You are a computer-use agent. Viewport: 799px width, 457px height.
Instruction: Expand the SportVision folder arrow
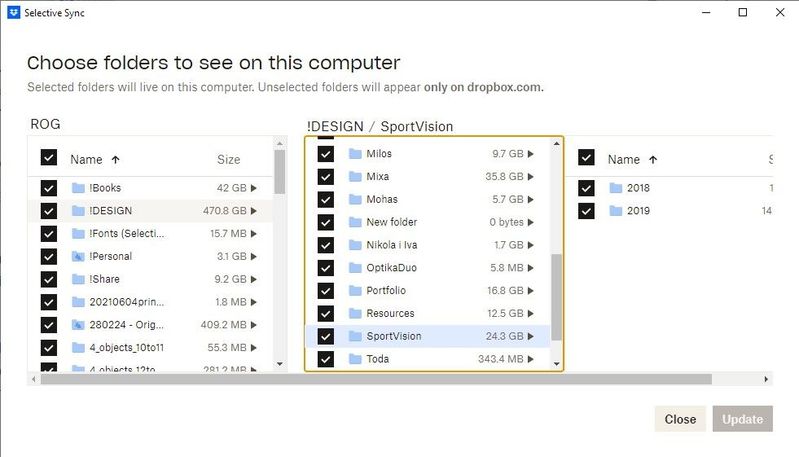pyautogui.click(x=530, y=336)
